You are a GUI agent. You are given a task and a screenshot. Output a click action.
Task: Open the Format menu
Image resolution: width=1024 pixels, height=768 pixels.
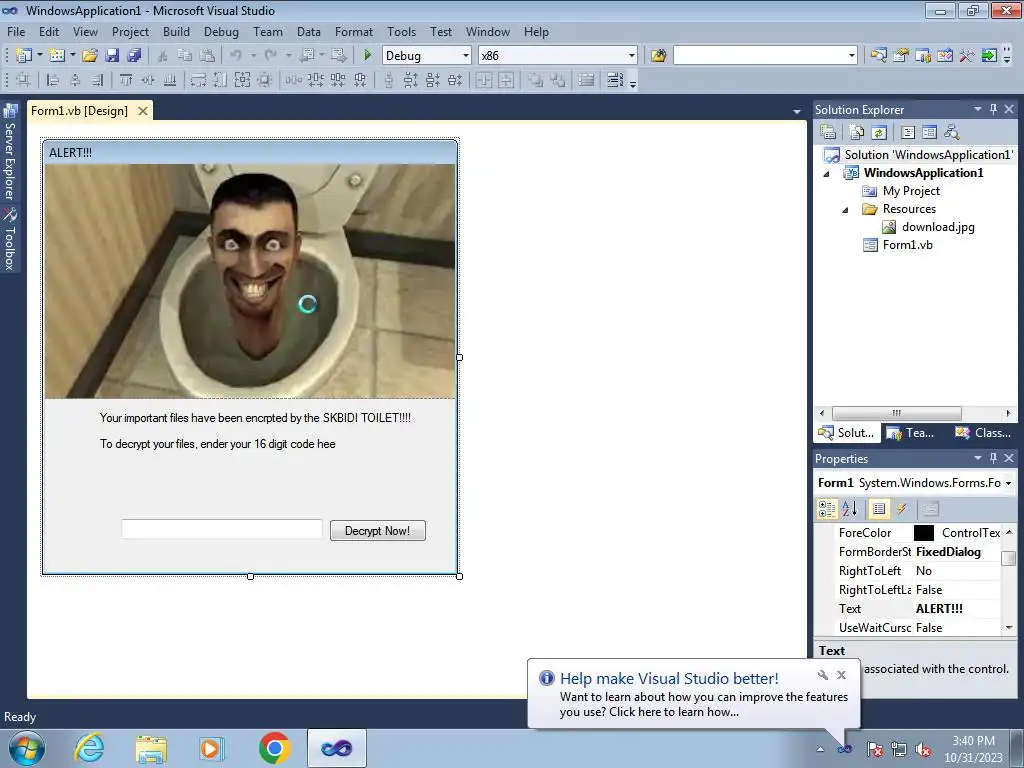(353, 31)
